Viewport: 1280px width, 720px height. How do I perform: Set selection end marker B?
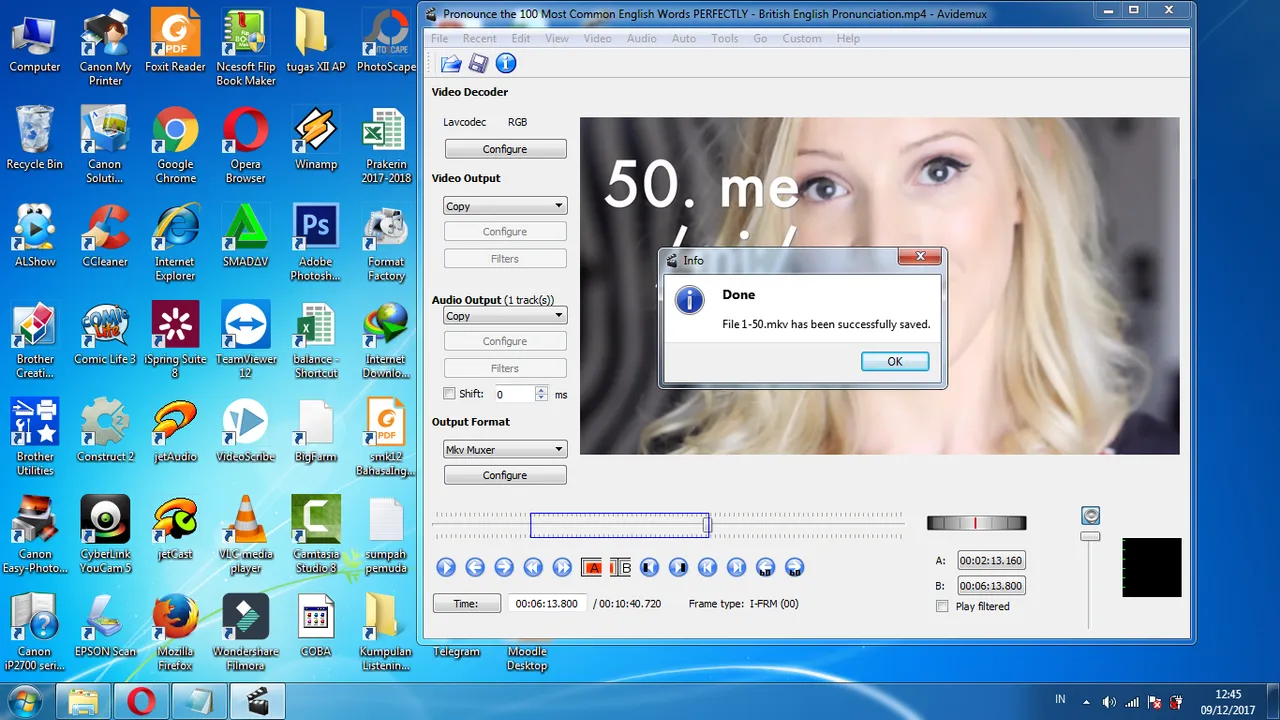point(620,567)
